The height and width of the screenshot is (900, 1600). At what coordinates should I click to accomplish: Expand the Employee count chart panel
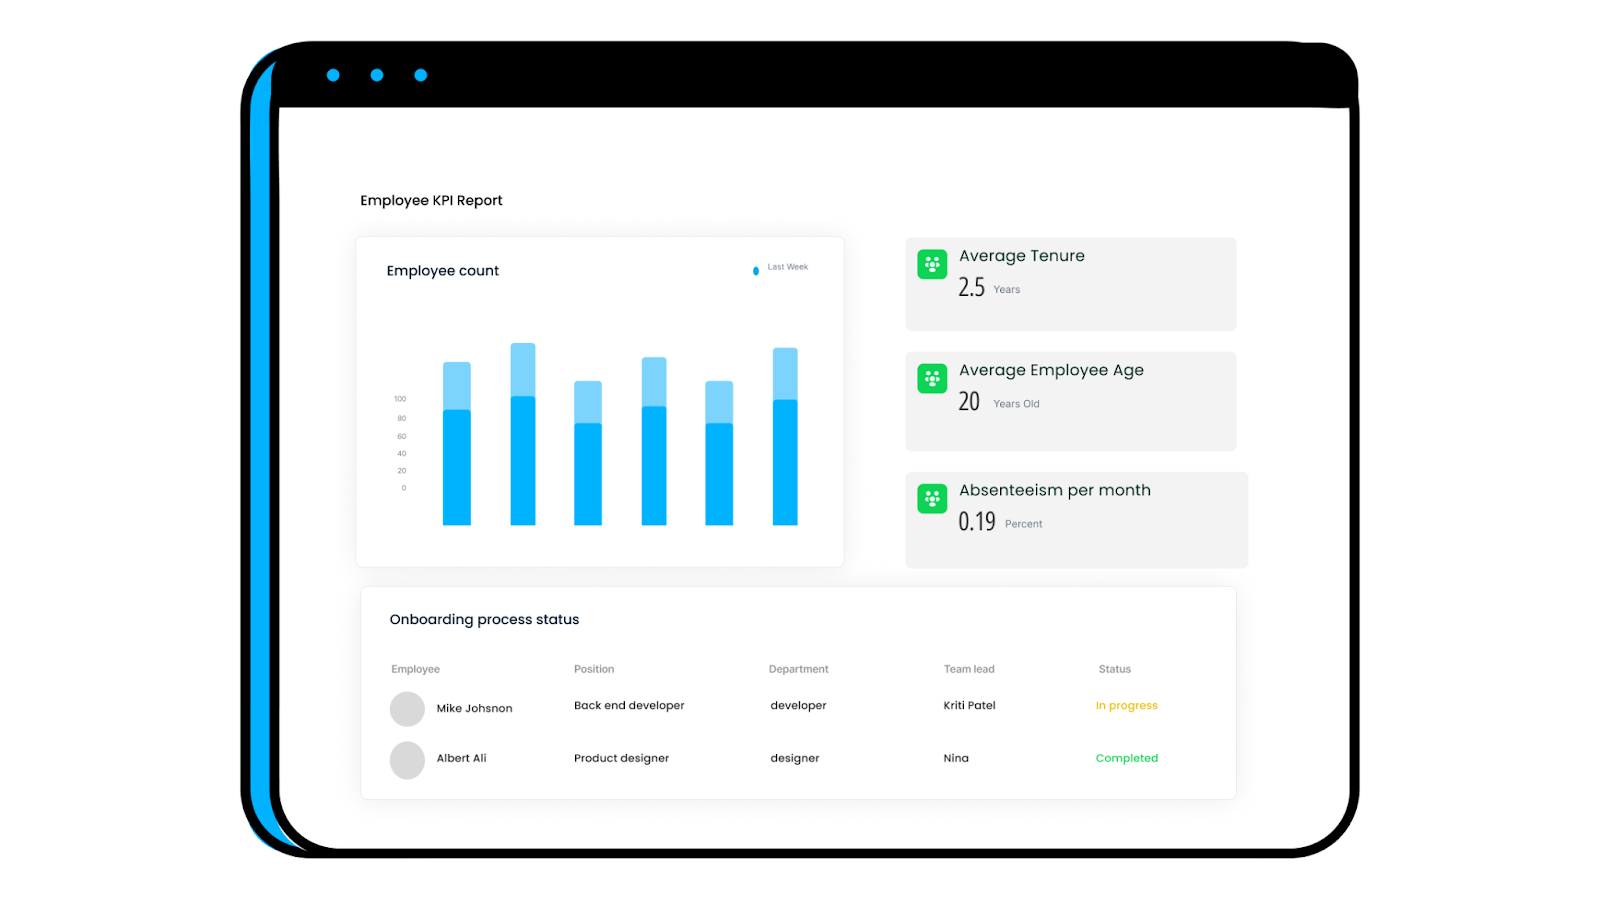click(599, 400)
